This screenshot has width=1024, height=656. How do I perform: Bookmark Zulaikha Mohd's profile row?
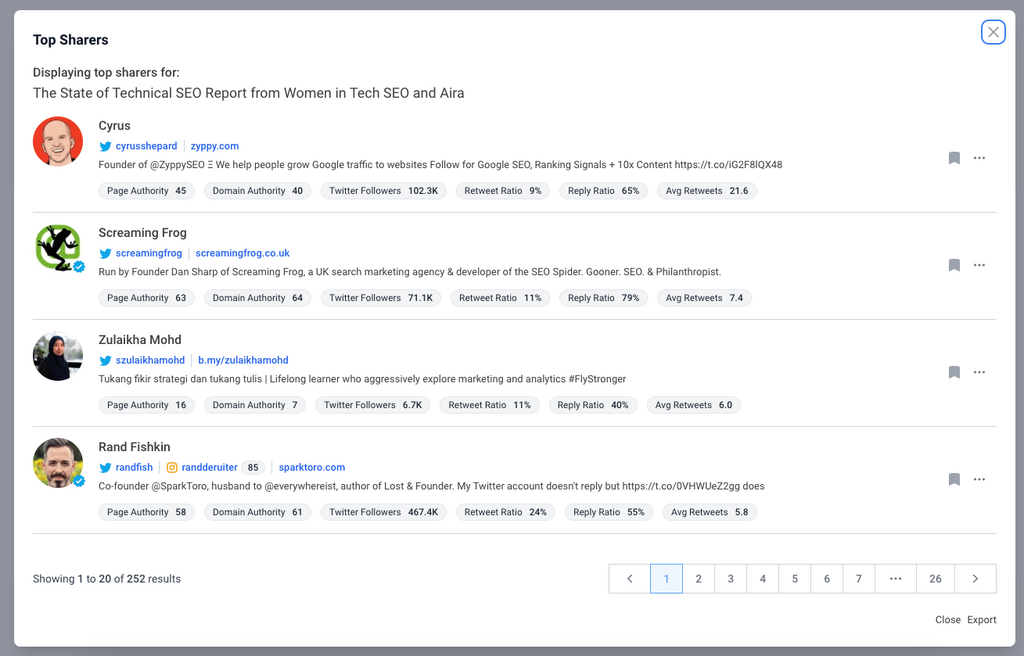(x=954, y=372)
